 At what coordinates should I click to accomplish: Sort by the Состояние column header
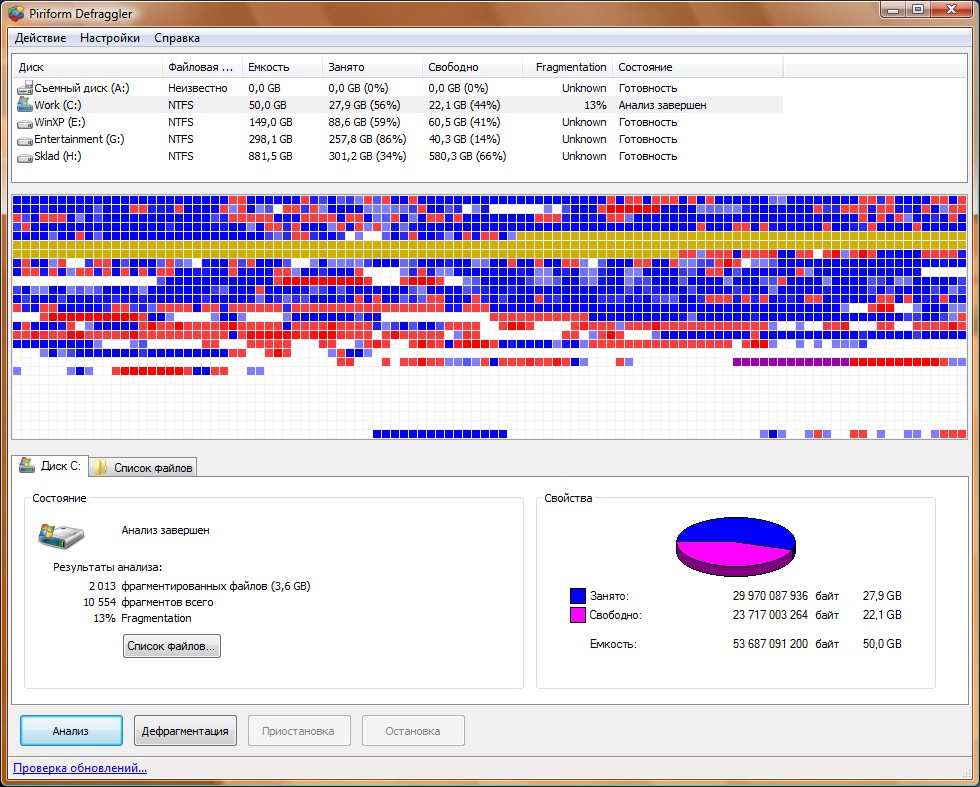[x=698, y=67]
